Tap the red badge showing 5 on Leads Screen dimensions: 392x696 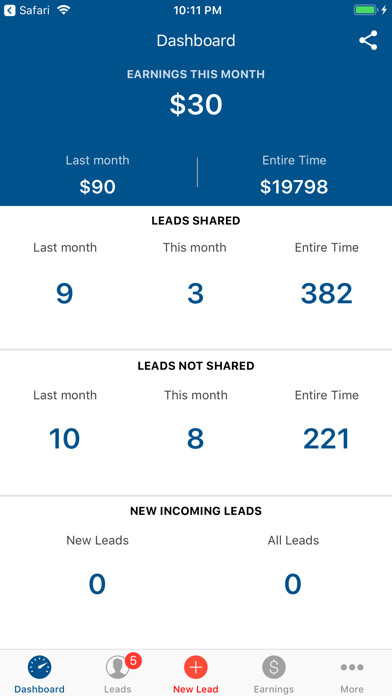click(133, 661)
